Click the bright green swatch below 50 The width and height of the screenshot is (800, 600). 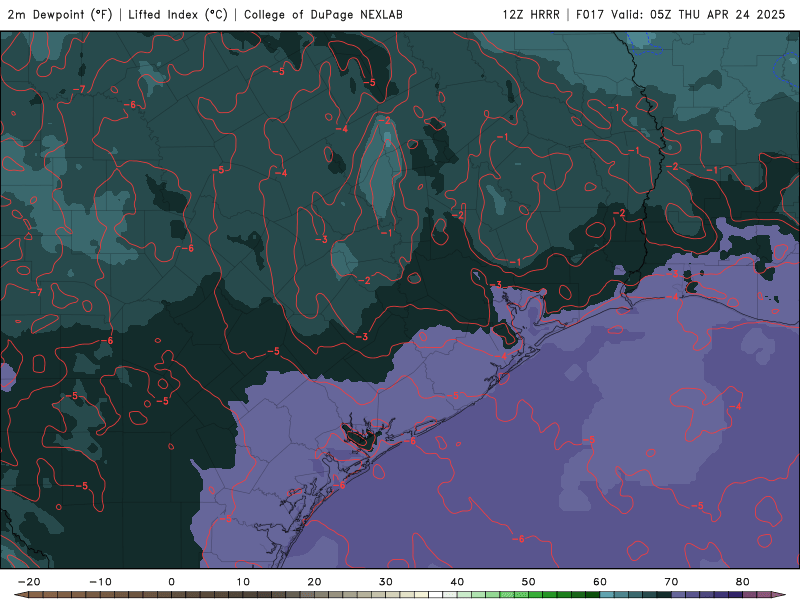(x=536, y=595)
